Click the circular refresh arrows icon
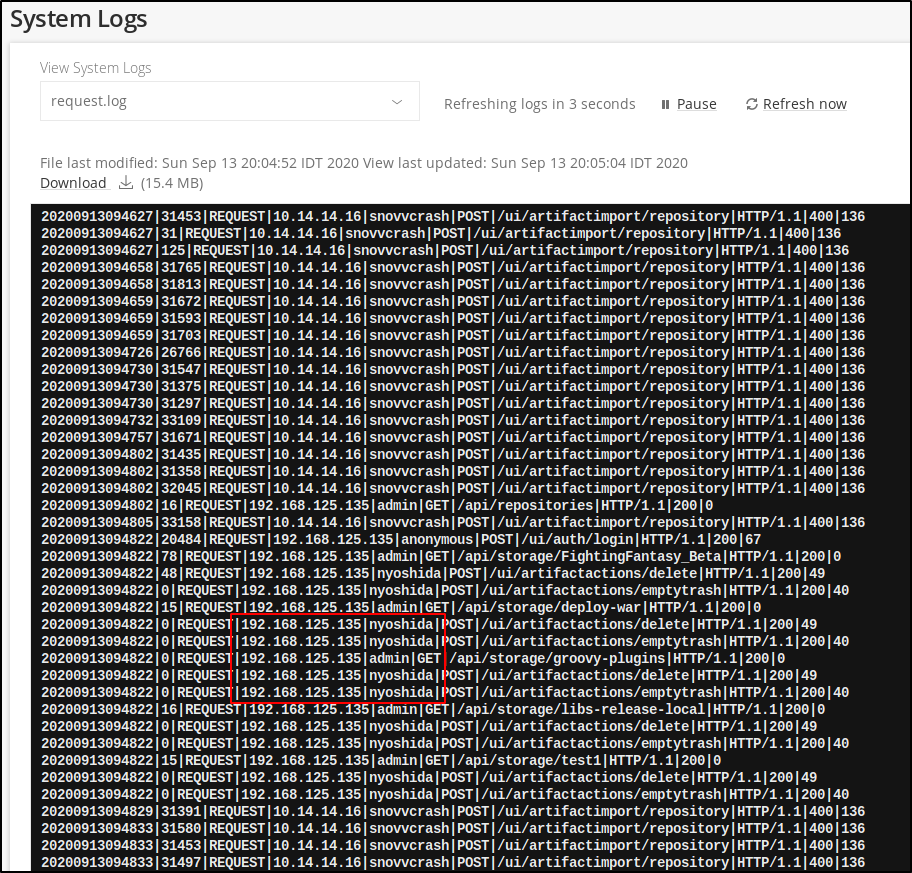This screenshot has height=873, width=912. (x=752, y=104)
